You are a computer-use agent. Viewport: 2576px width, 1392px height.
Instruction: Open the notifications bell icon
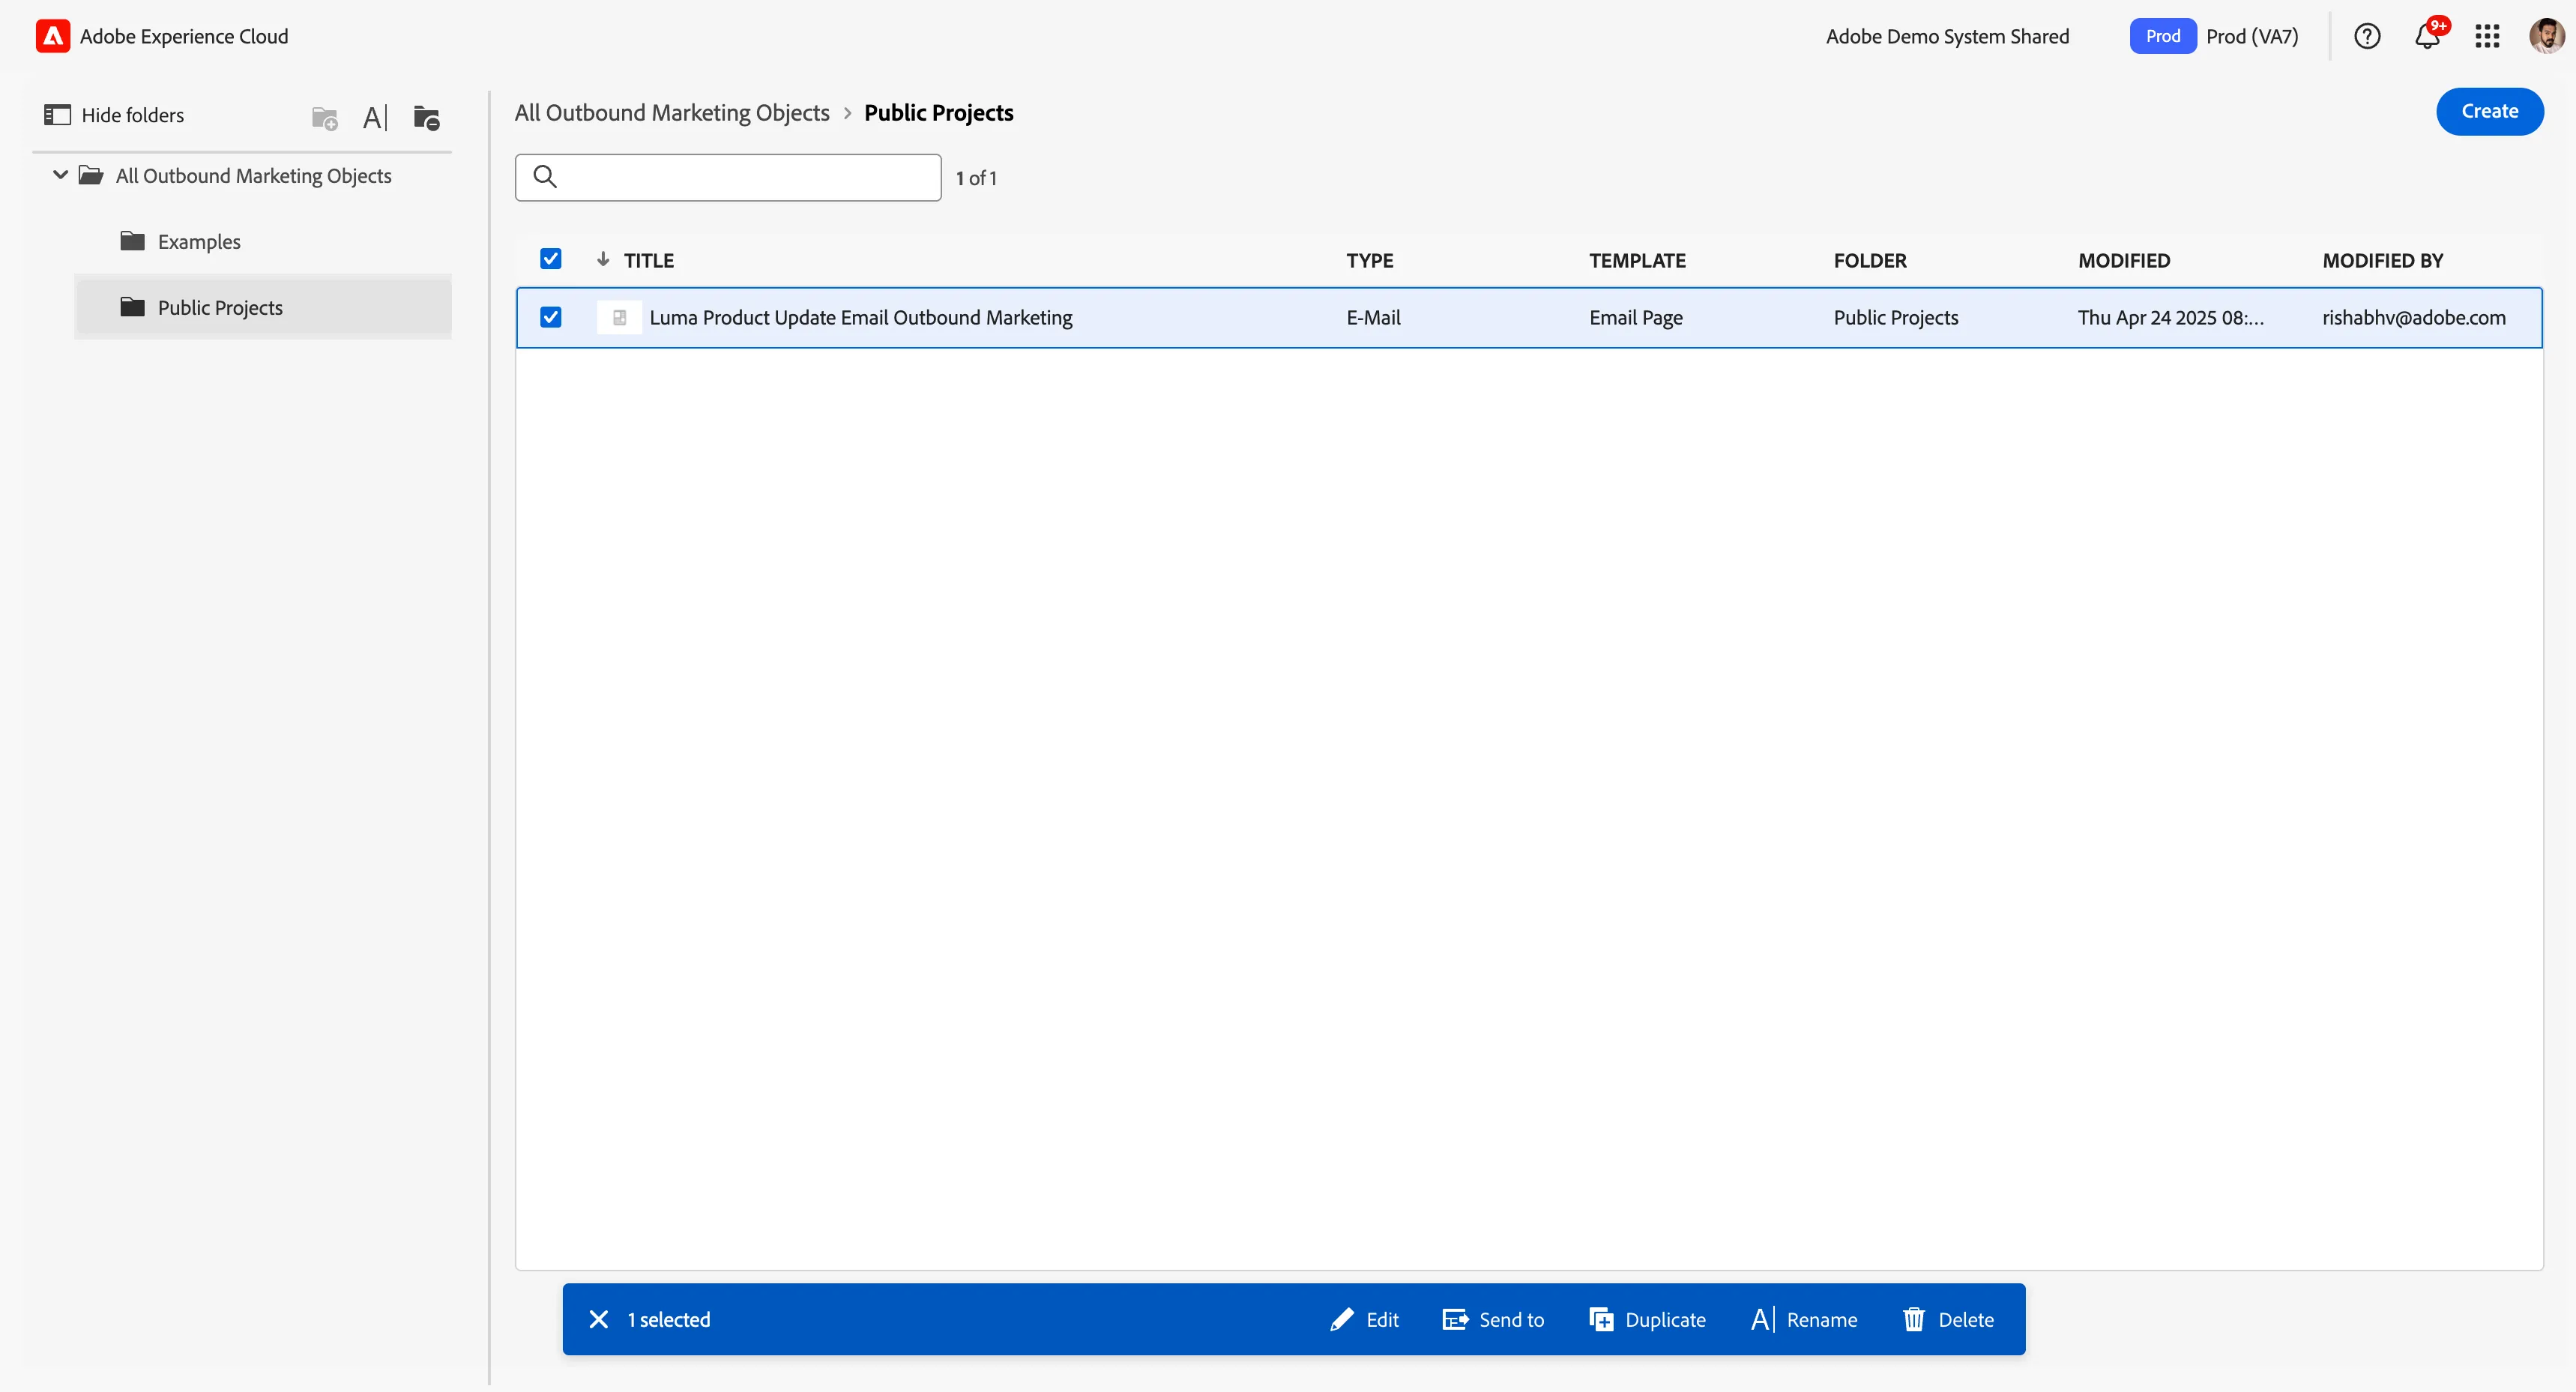coord(2428,36)
